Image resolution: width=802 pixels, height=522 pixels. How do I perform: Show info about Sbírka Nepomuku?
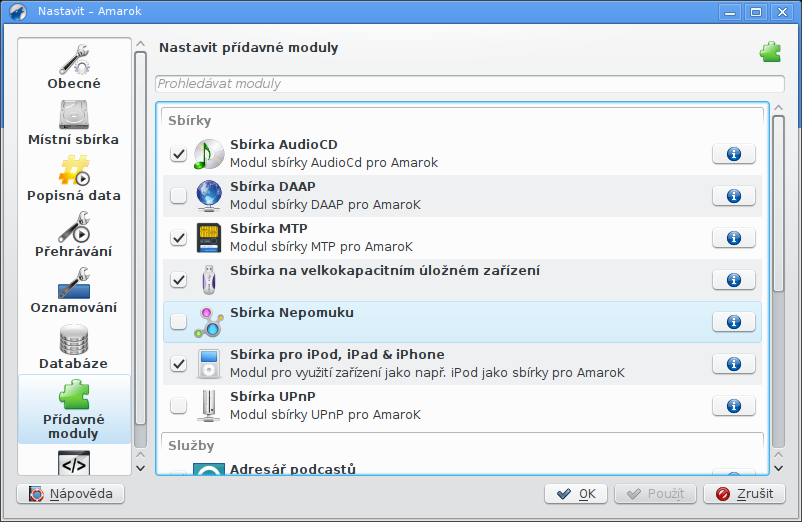[733, 322]
